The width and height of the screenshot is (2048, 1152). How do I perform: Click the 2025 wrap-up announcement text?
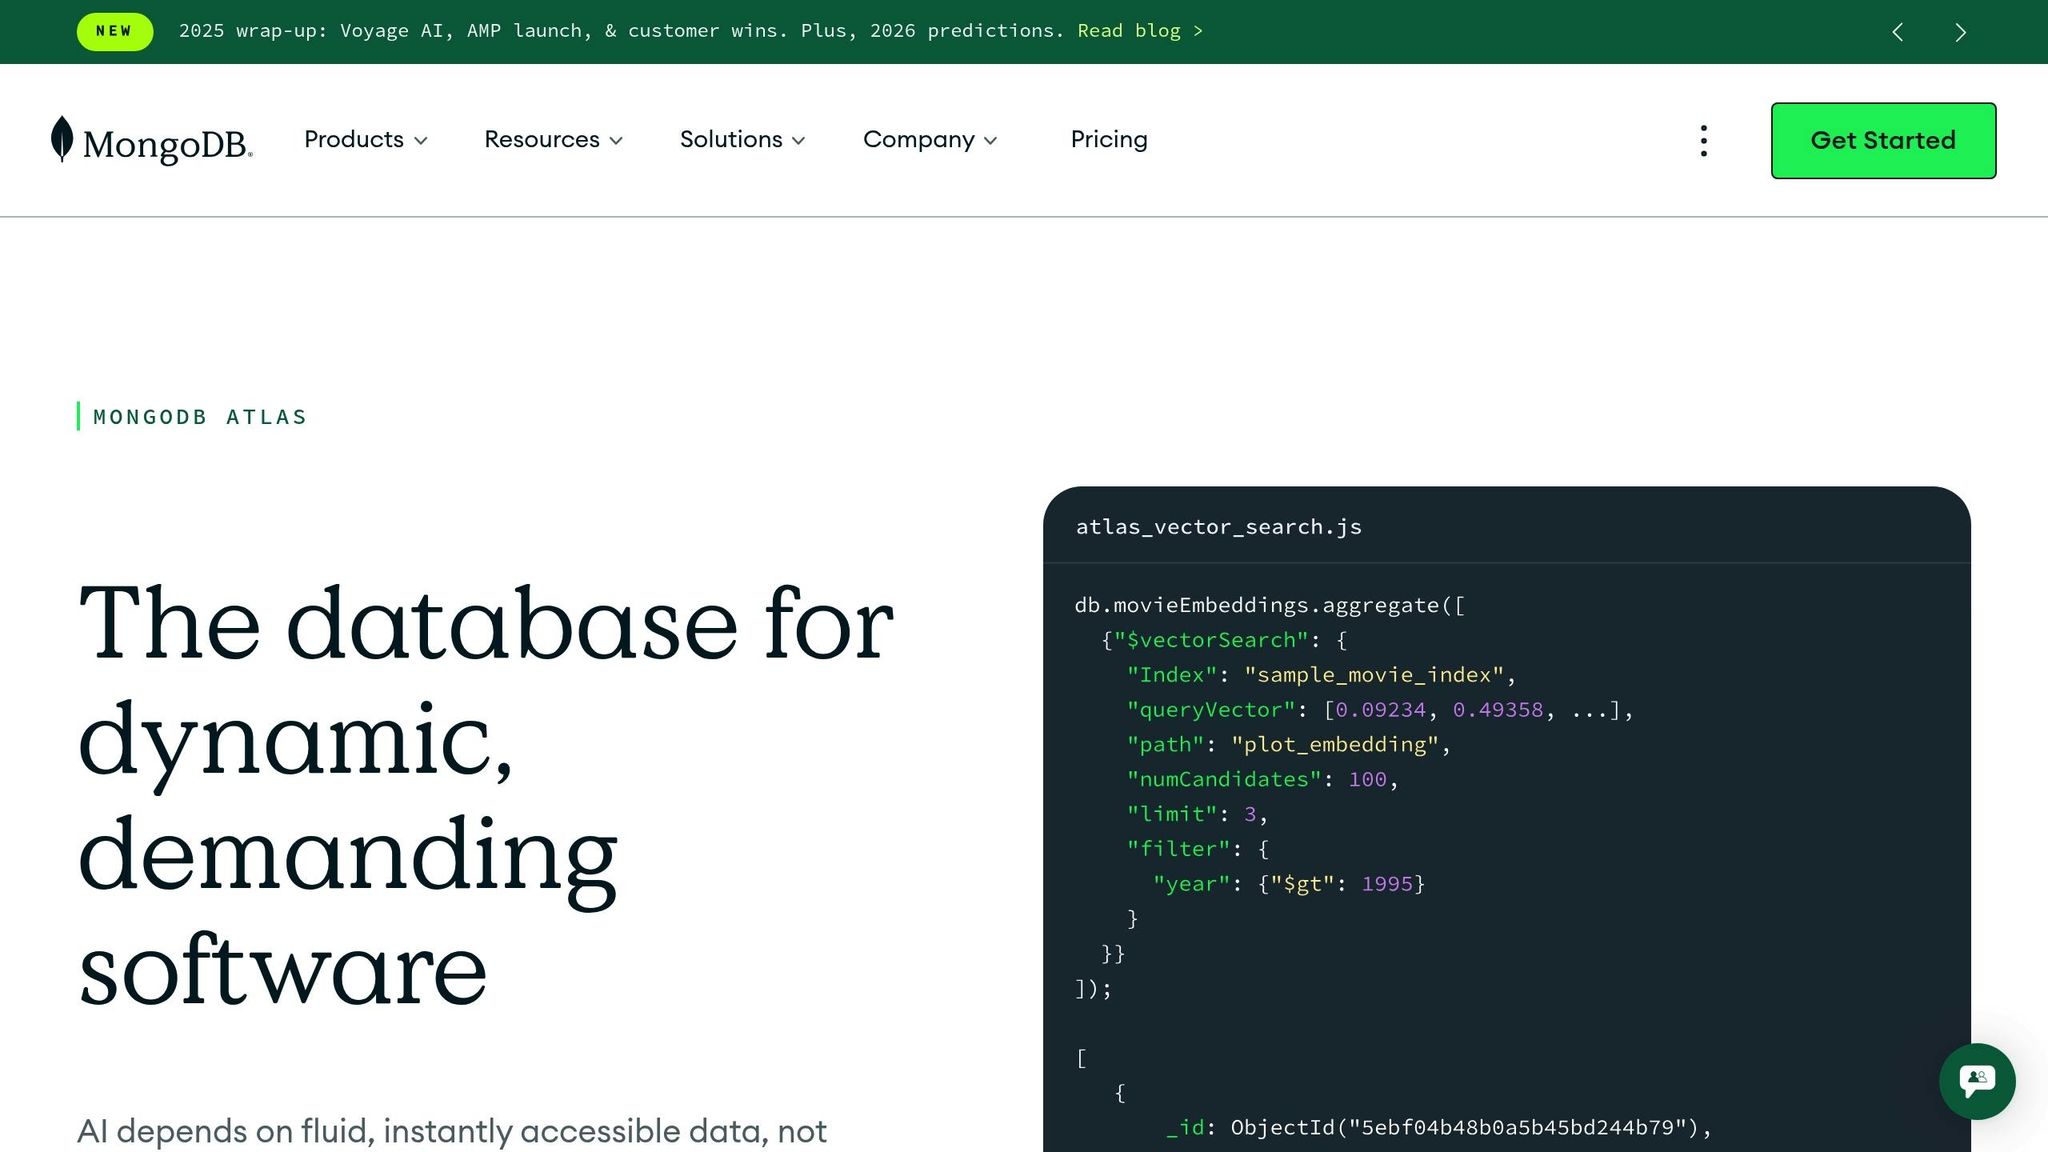620,31
